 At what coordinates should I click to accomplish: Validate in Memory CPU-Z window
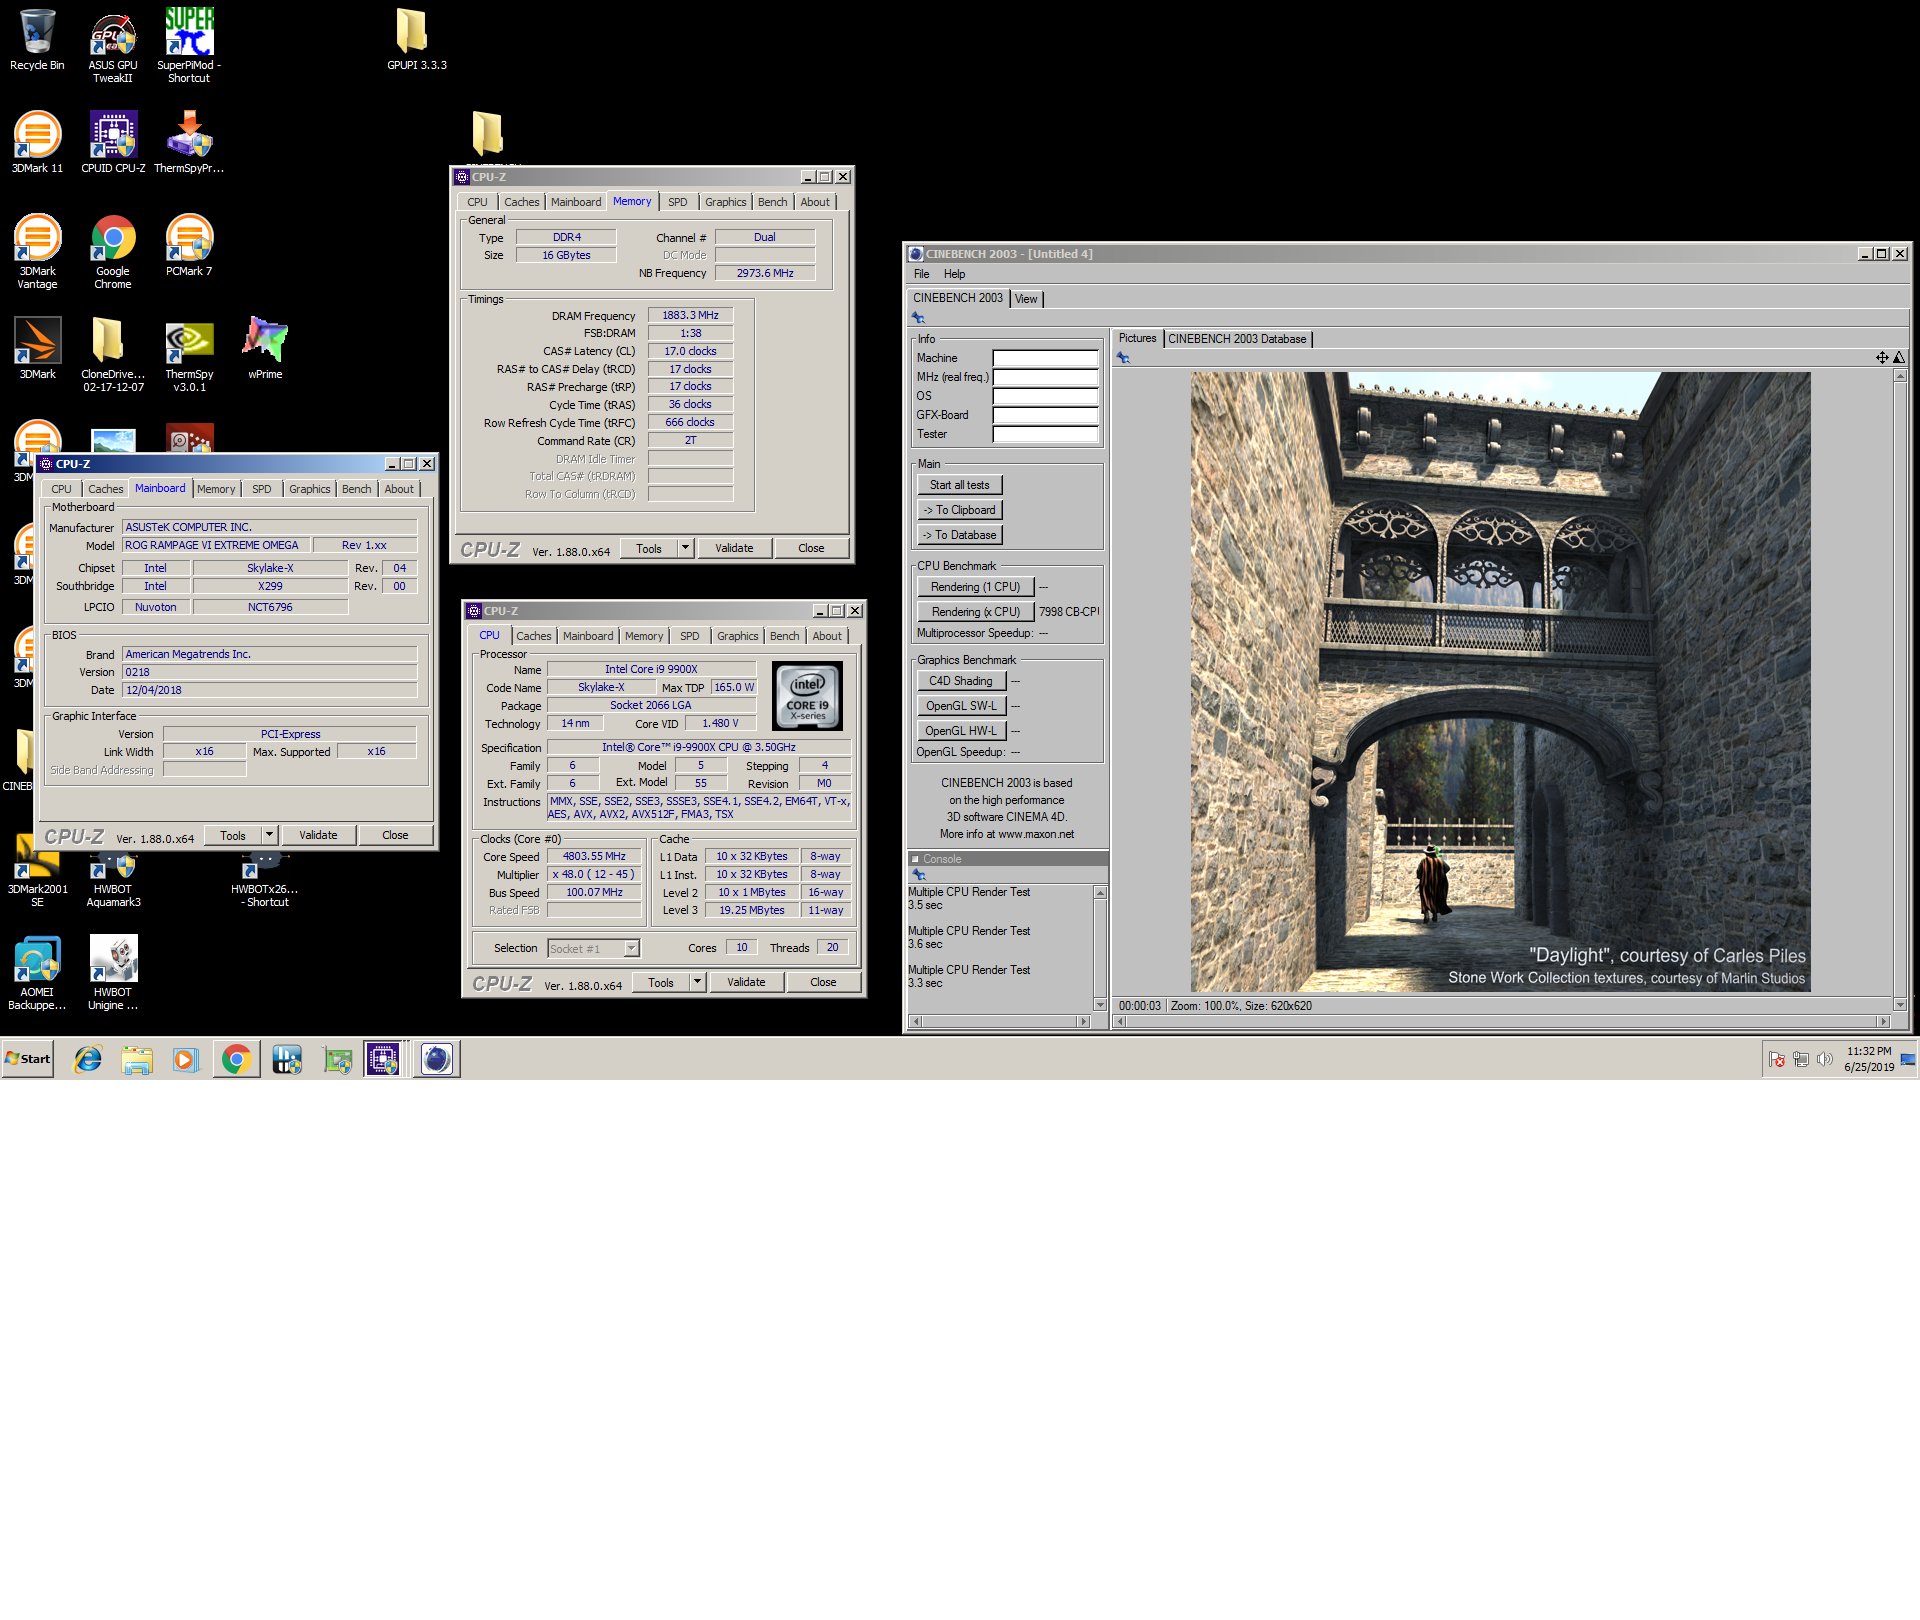click(734, 548)
